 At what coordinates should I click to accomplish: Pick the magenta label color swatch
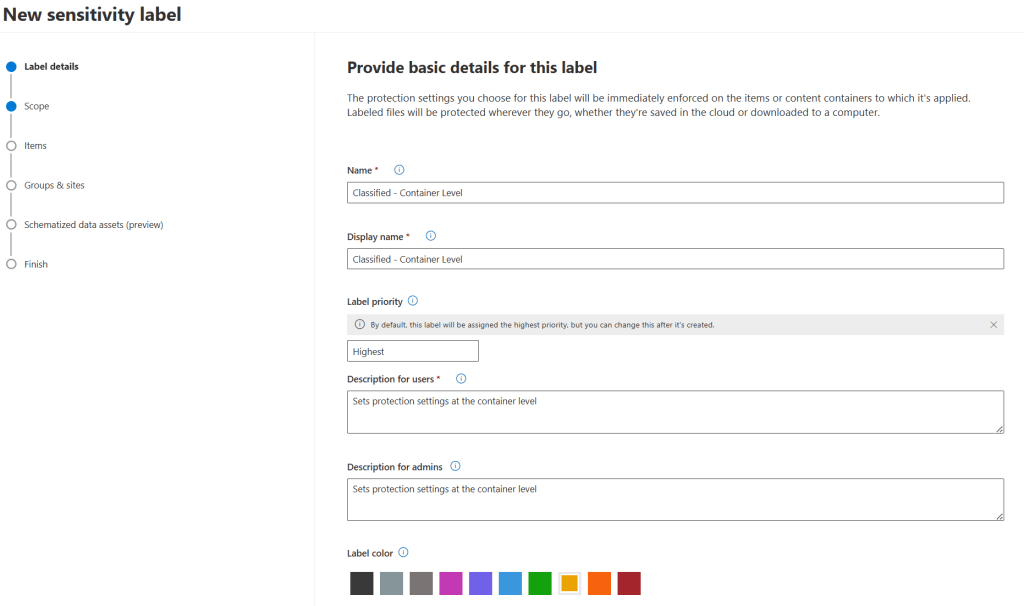(x=451, y=584)
